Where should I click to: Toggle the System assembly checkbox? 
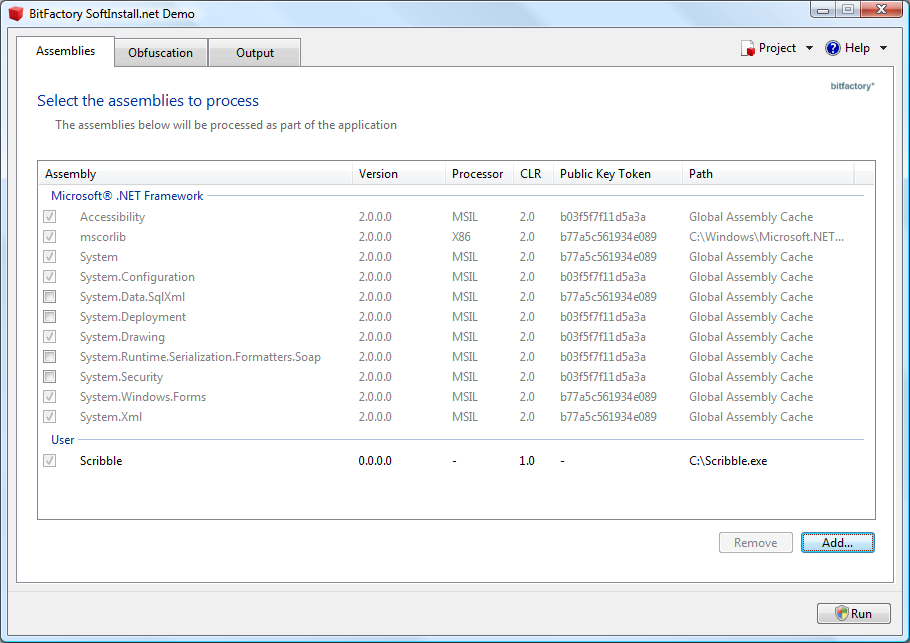50,257
